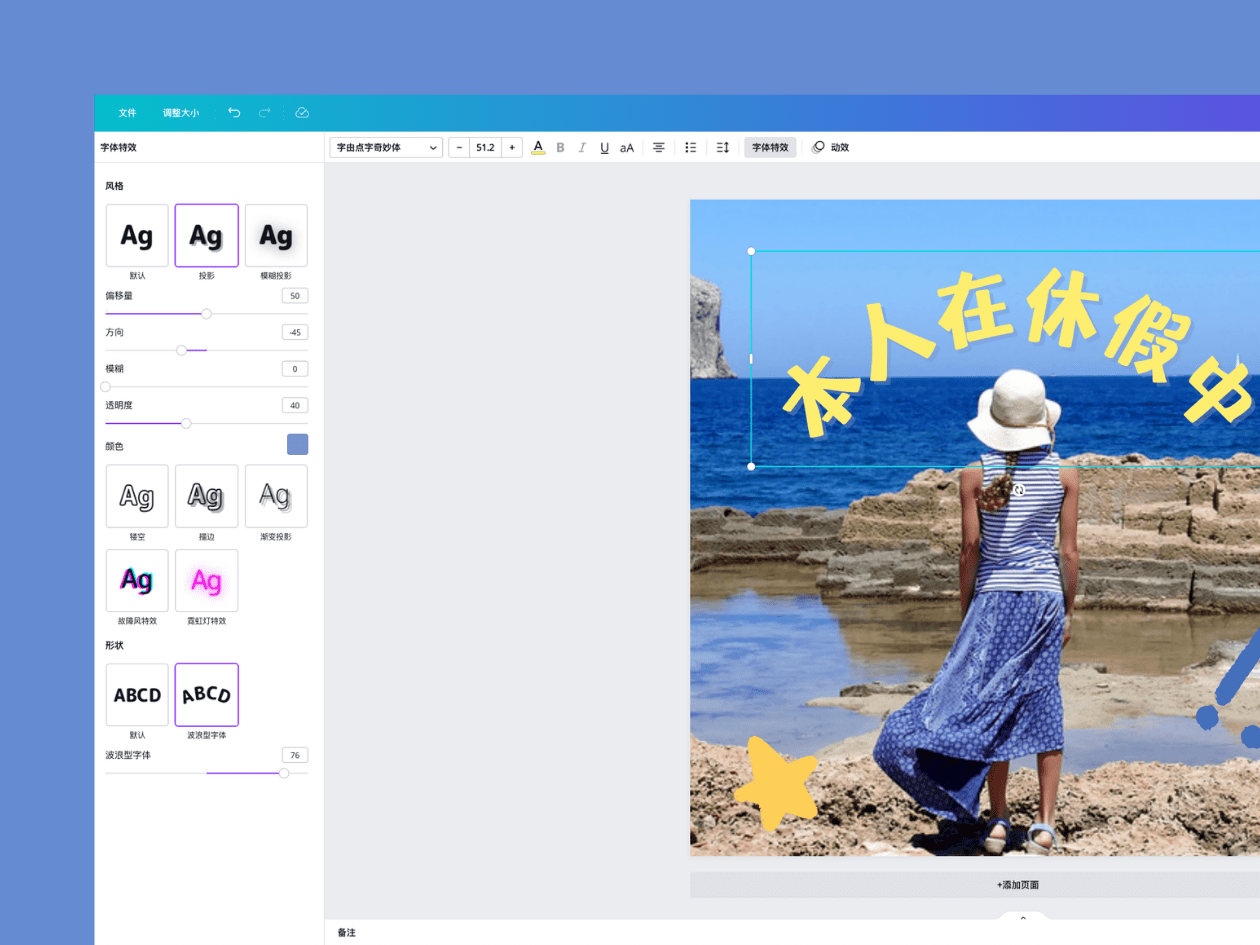Redo the last action
Screen dimensions: 1260x945
tap(265, 113)
